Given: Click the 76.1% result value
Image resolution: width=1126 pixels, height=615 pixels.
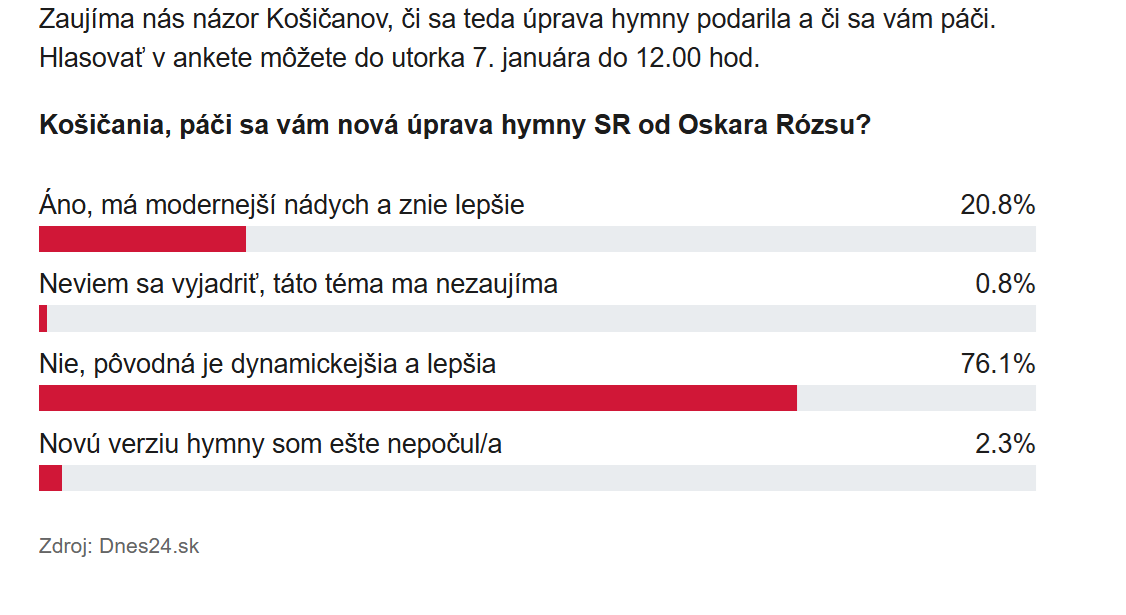Looking at the screenshot, I should (997, 365).
